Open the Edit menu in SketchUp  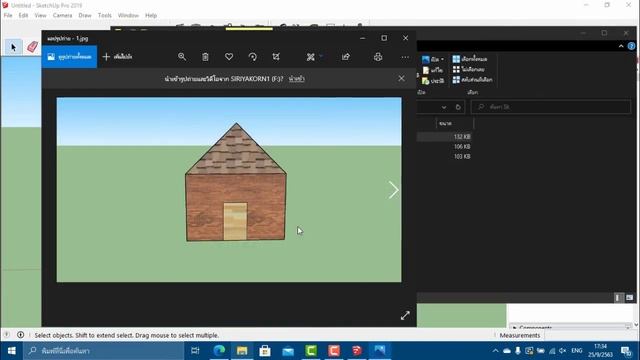pyautogui.click(x=23, y=15)
